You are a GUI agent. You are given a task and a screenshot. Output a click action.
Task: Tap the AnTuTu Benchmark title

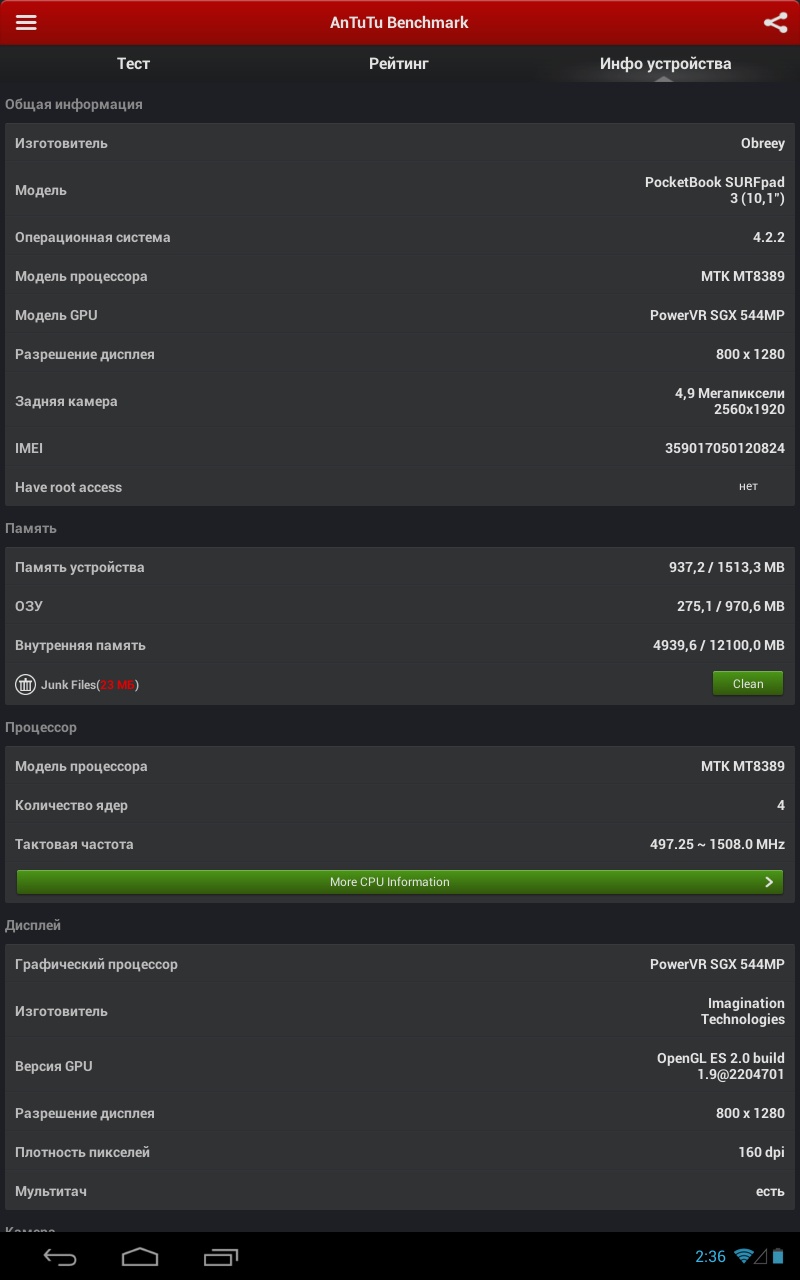pos(399,23)
